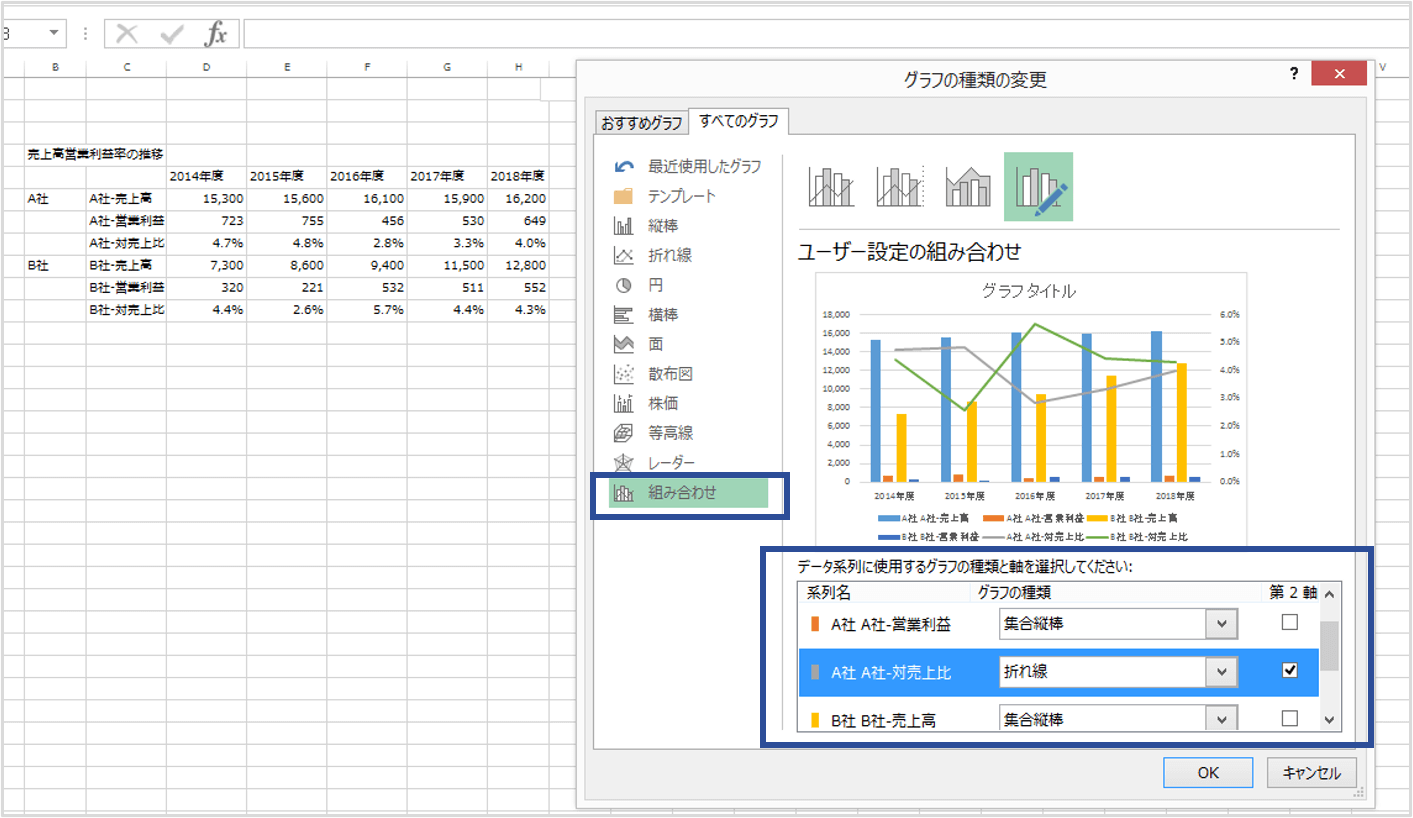Click cell 売上高営業利益率の推移
Image resolution: width=1413 pixels, height=818 pixels.
(x=96, y=154)
